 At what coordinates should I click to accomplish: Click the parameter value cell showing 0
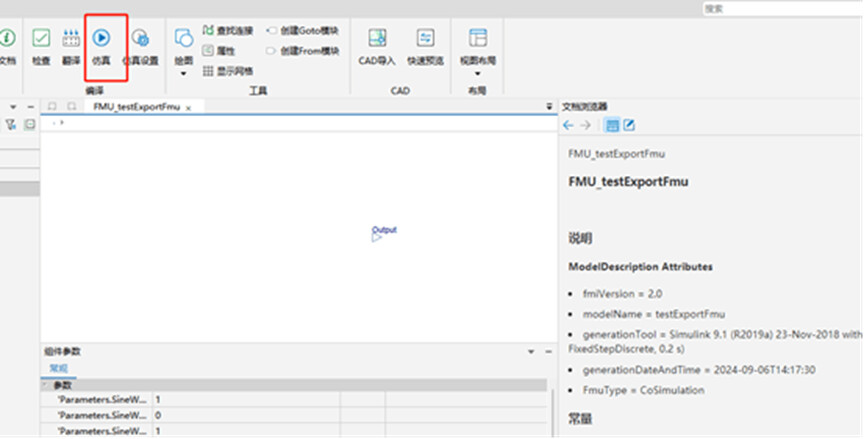(246, 415)
